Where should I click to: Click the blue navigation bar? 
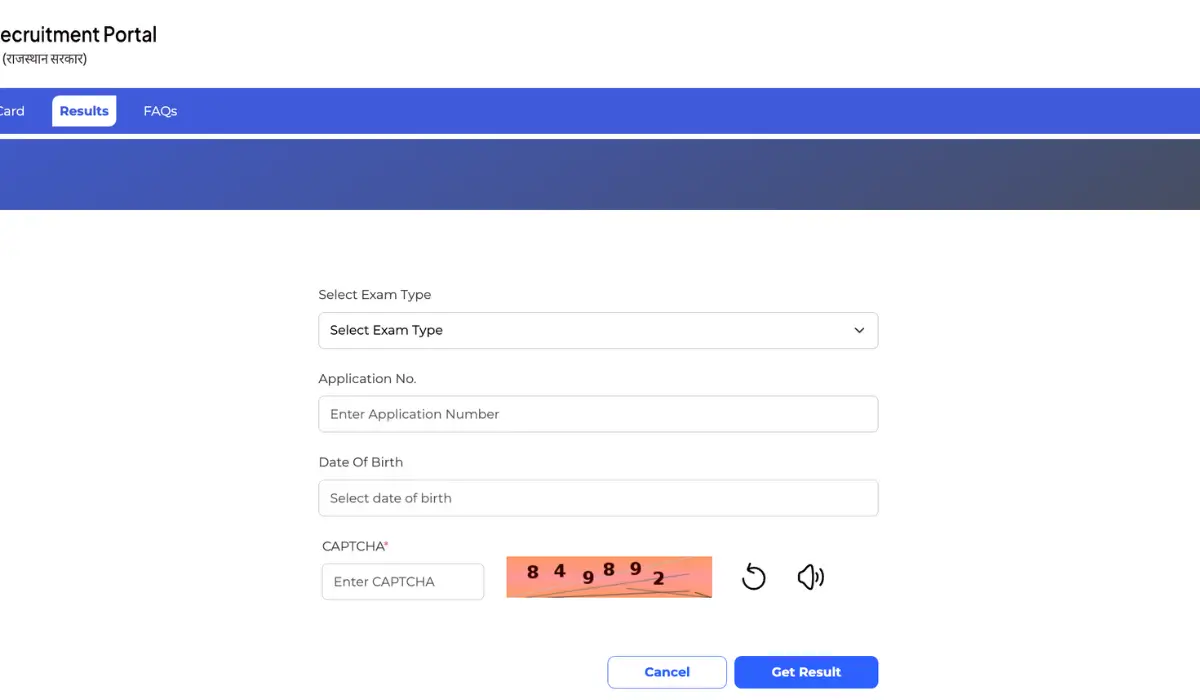pyautogui.click(x=600, y=110)
